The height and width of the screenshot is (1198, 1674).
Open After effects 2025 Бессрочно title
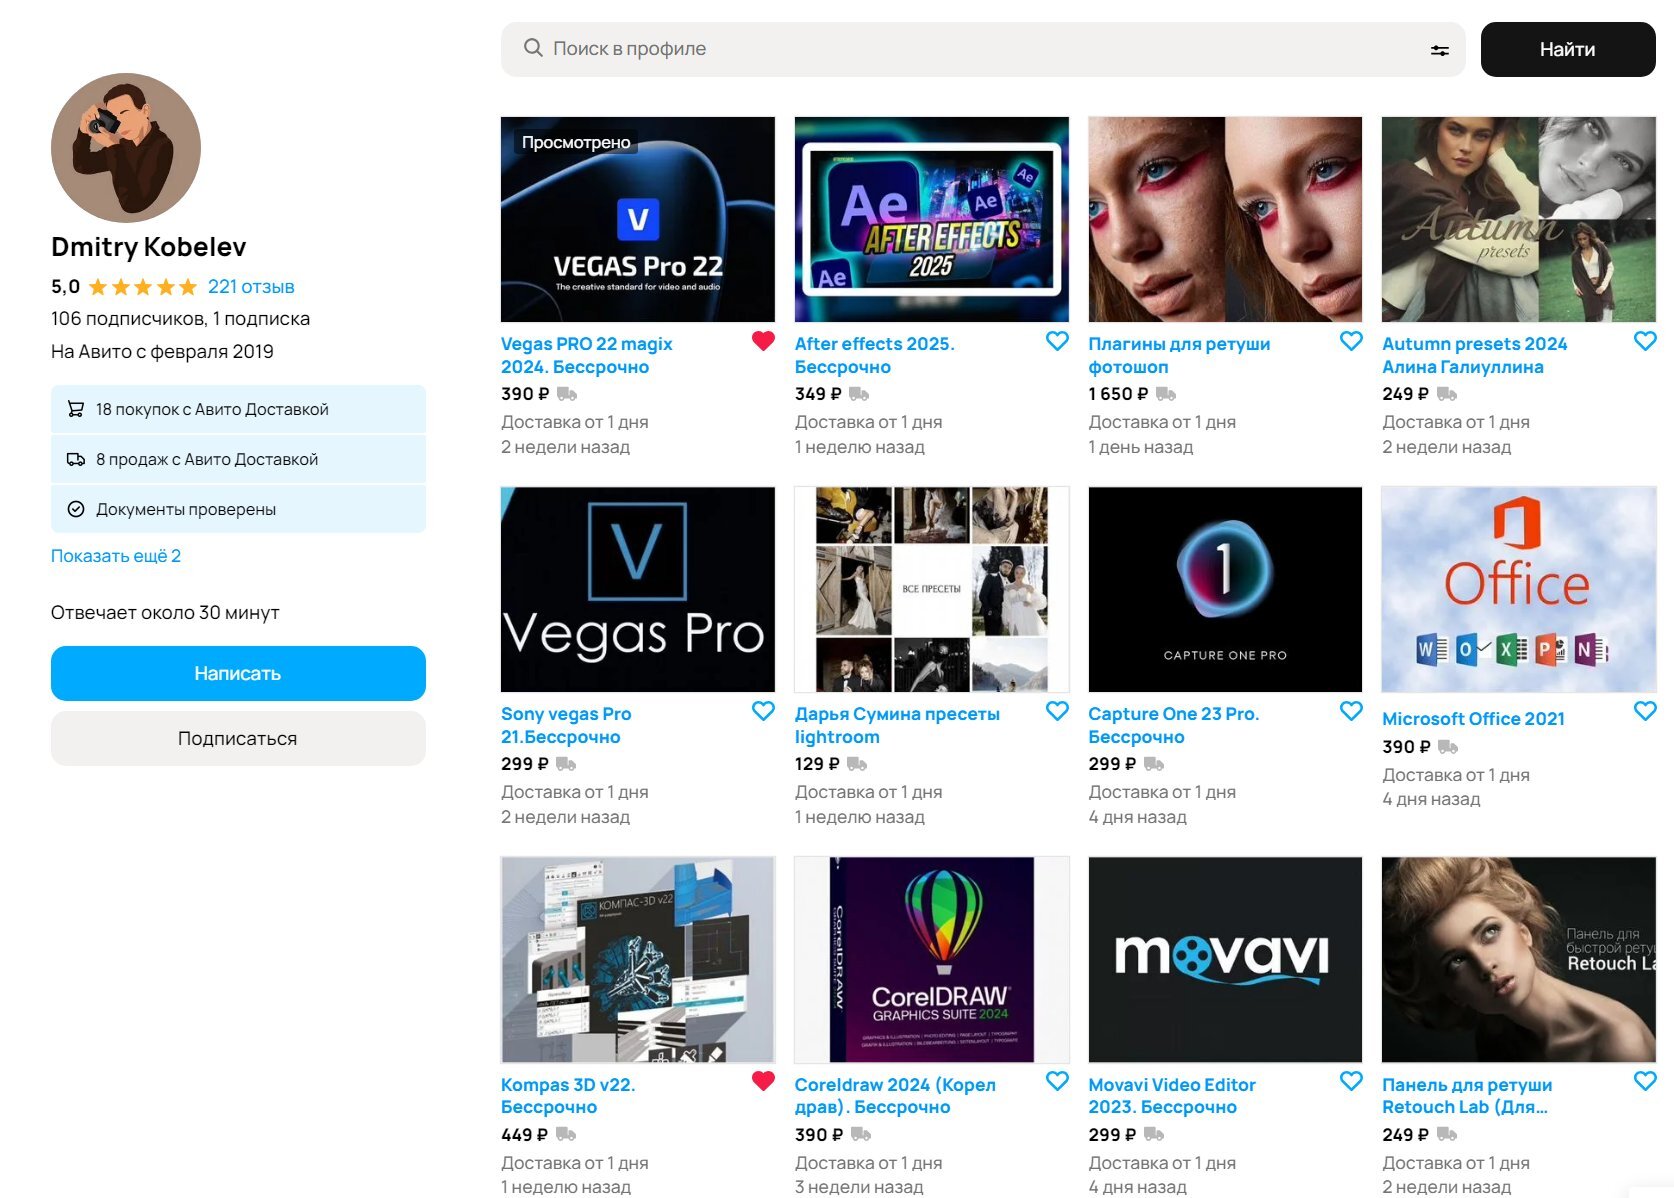click(x=875, y=355)
